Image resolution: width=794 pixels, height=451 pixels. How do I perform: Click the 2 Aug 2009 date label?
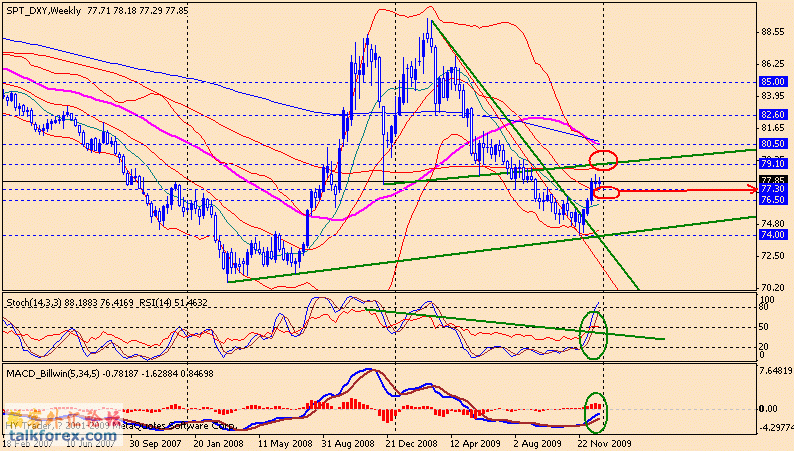pos(537,443)
